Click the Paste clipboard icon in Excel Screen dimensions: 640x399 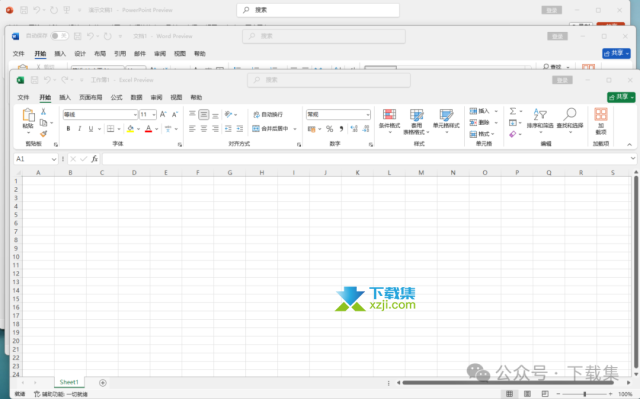28,115
